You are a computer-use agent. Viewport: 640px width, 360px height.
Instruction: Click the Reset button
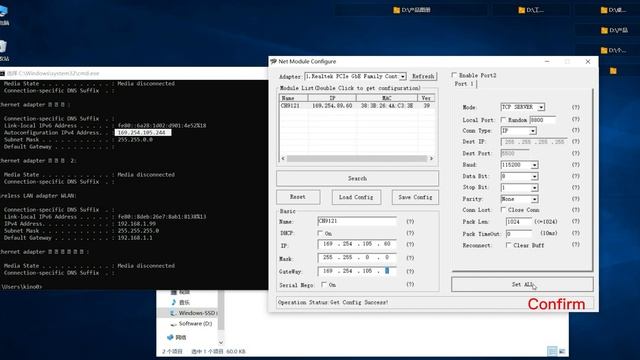click(298, 197)
